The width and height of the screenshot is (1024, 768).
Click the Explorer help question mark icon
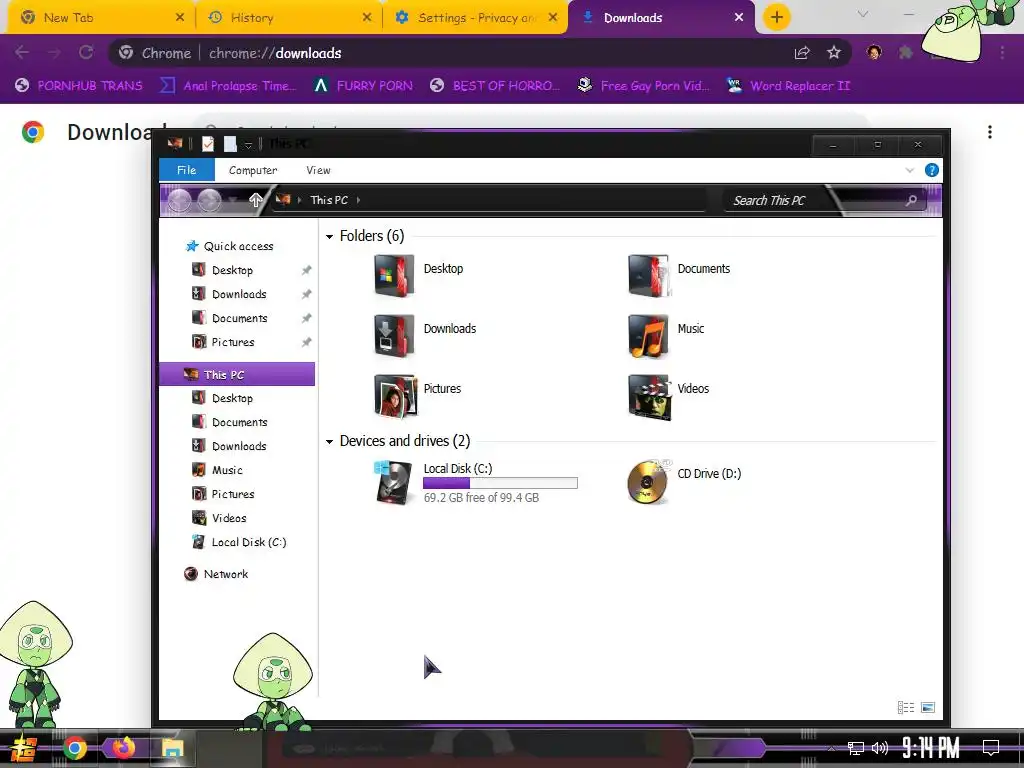[932, 170]
